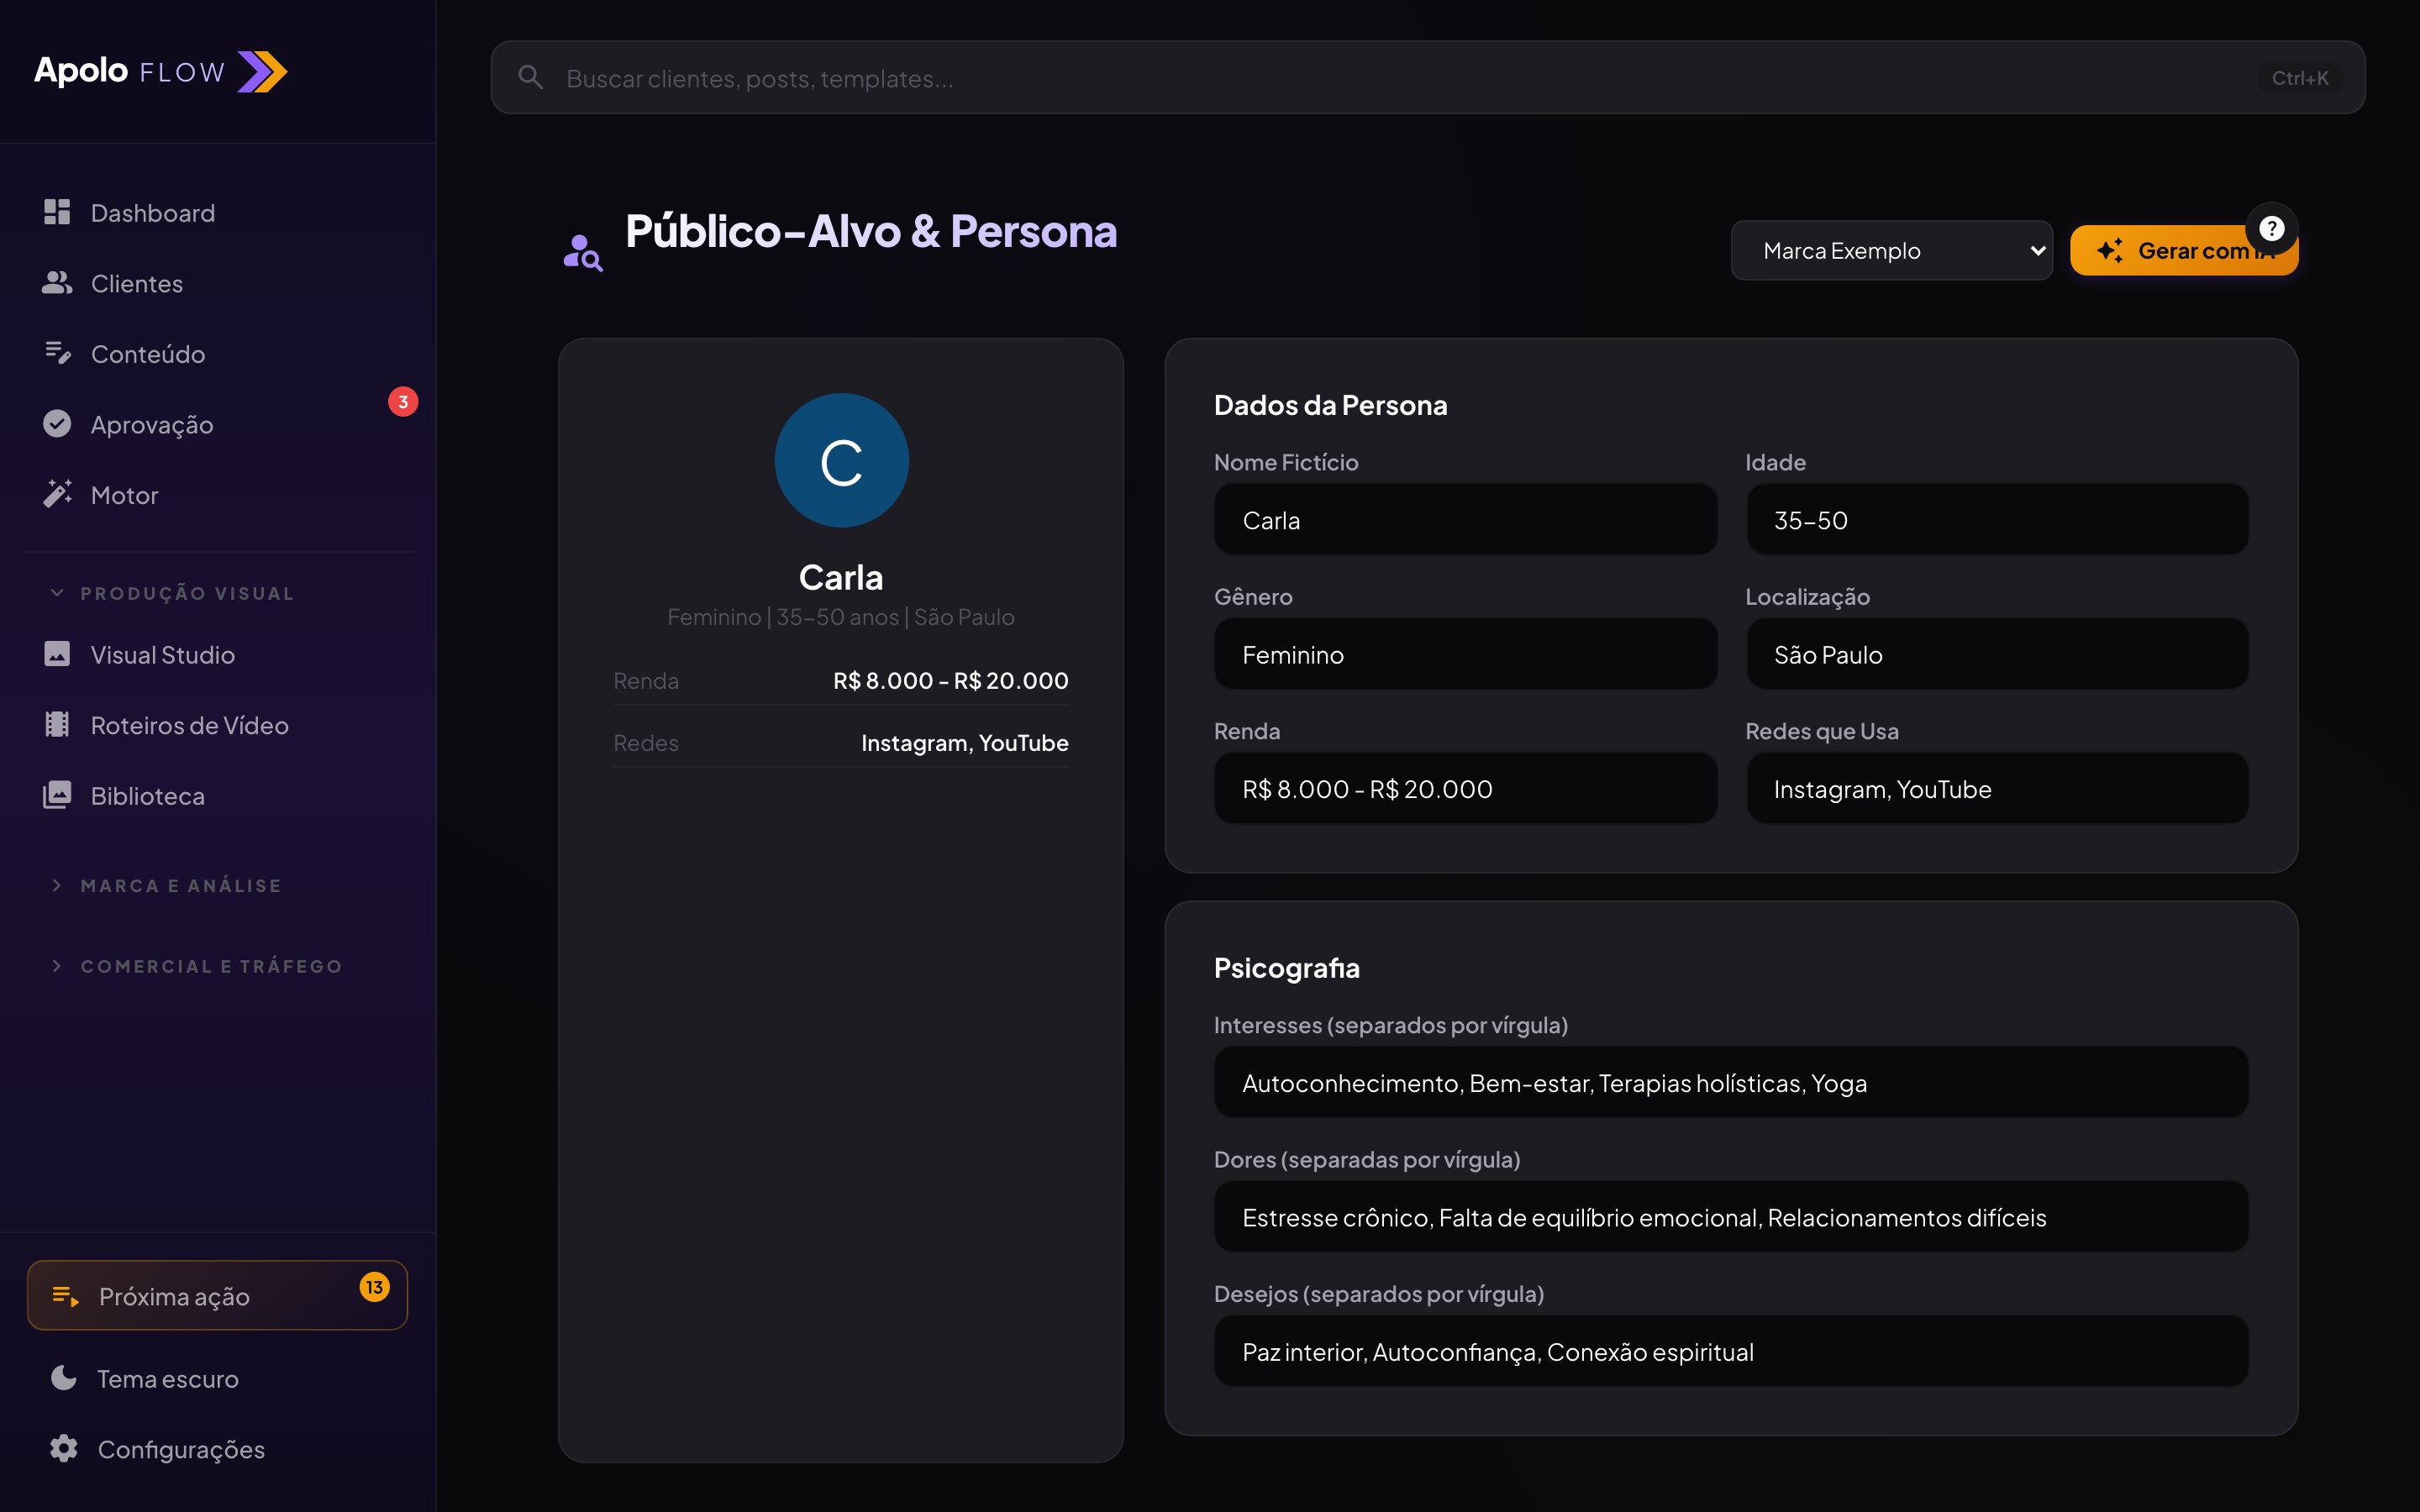
Task: Open Configurações gear icon
Action: pos(64,1448)
